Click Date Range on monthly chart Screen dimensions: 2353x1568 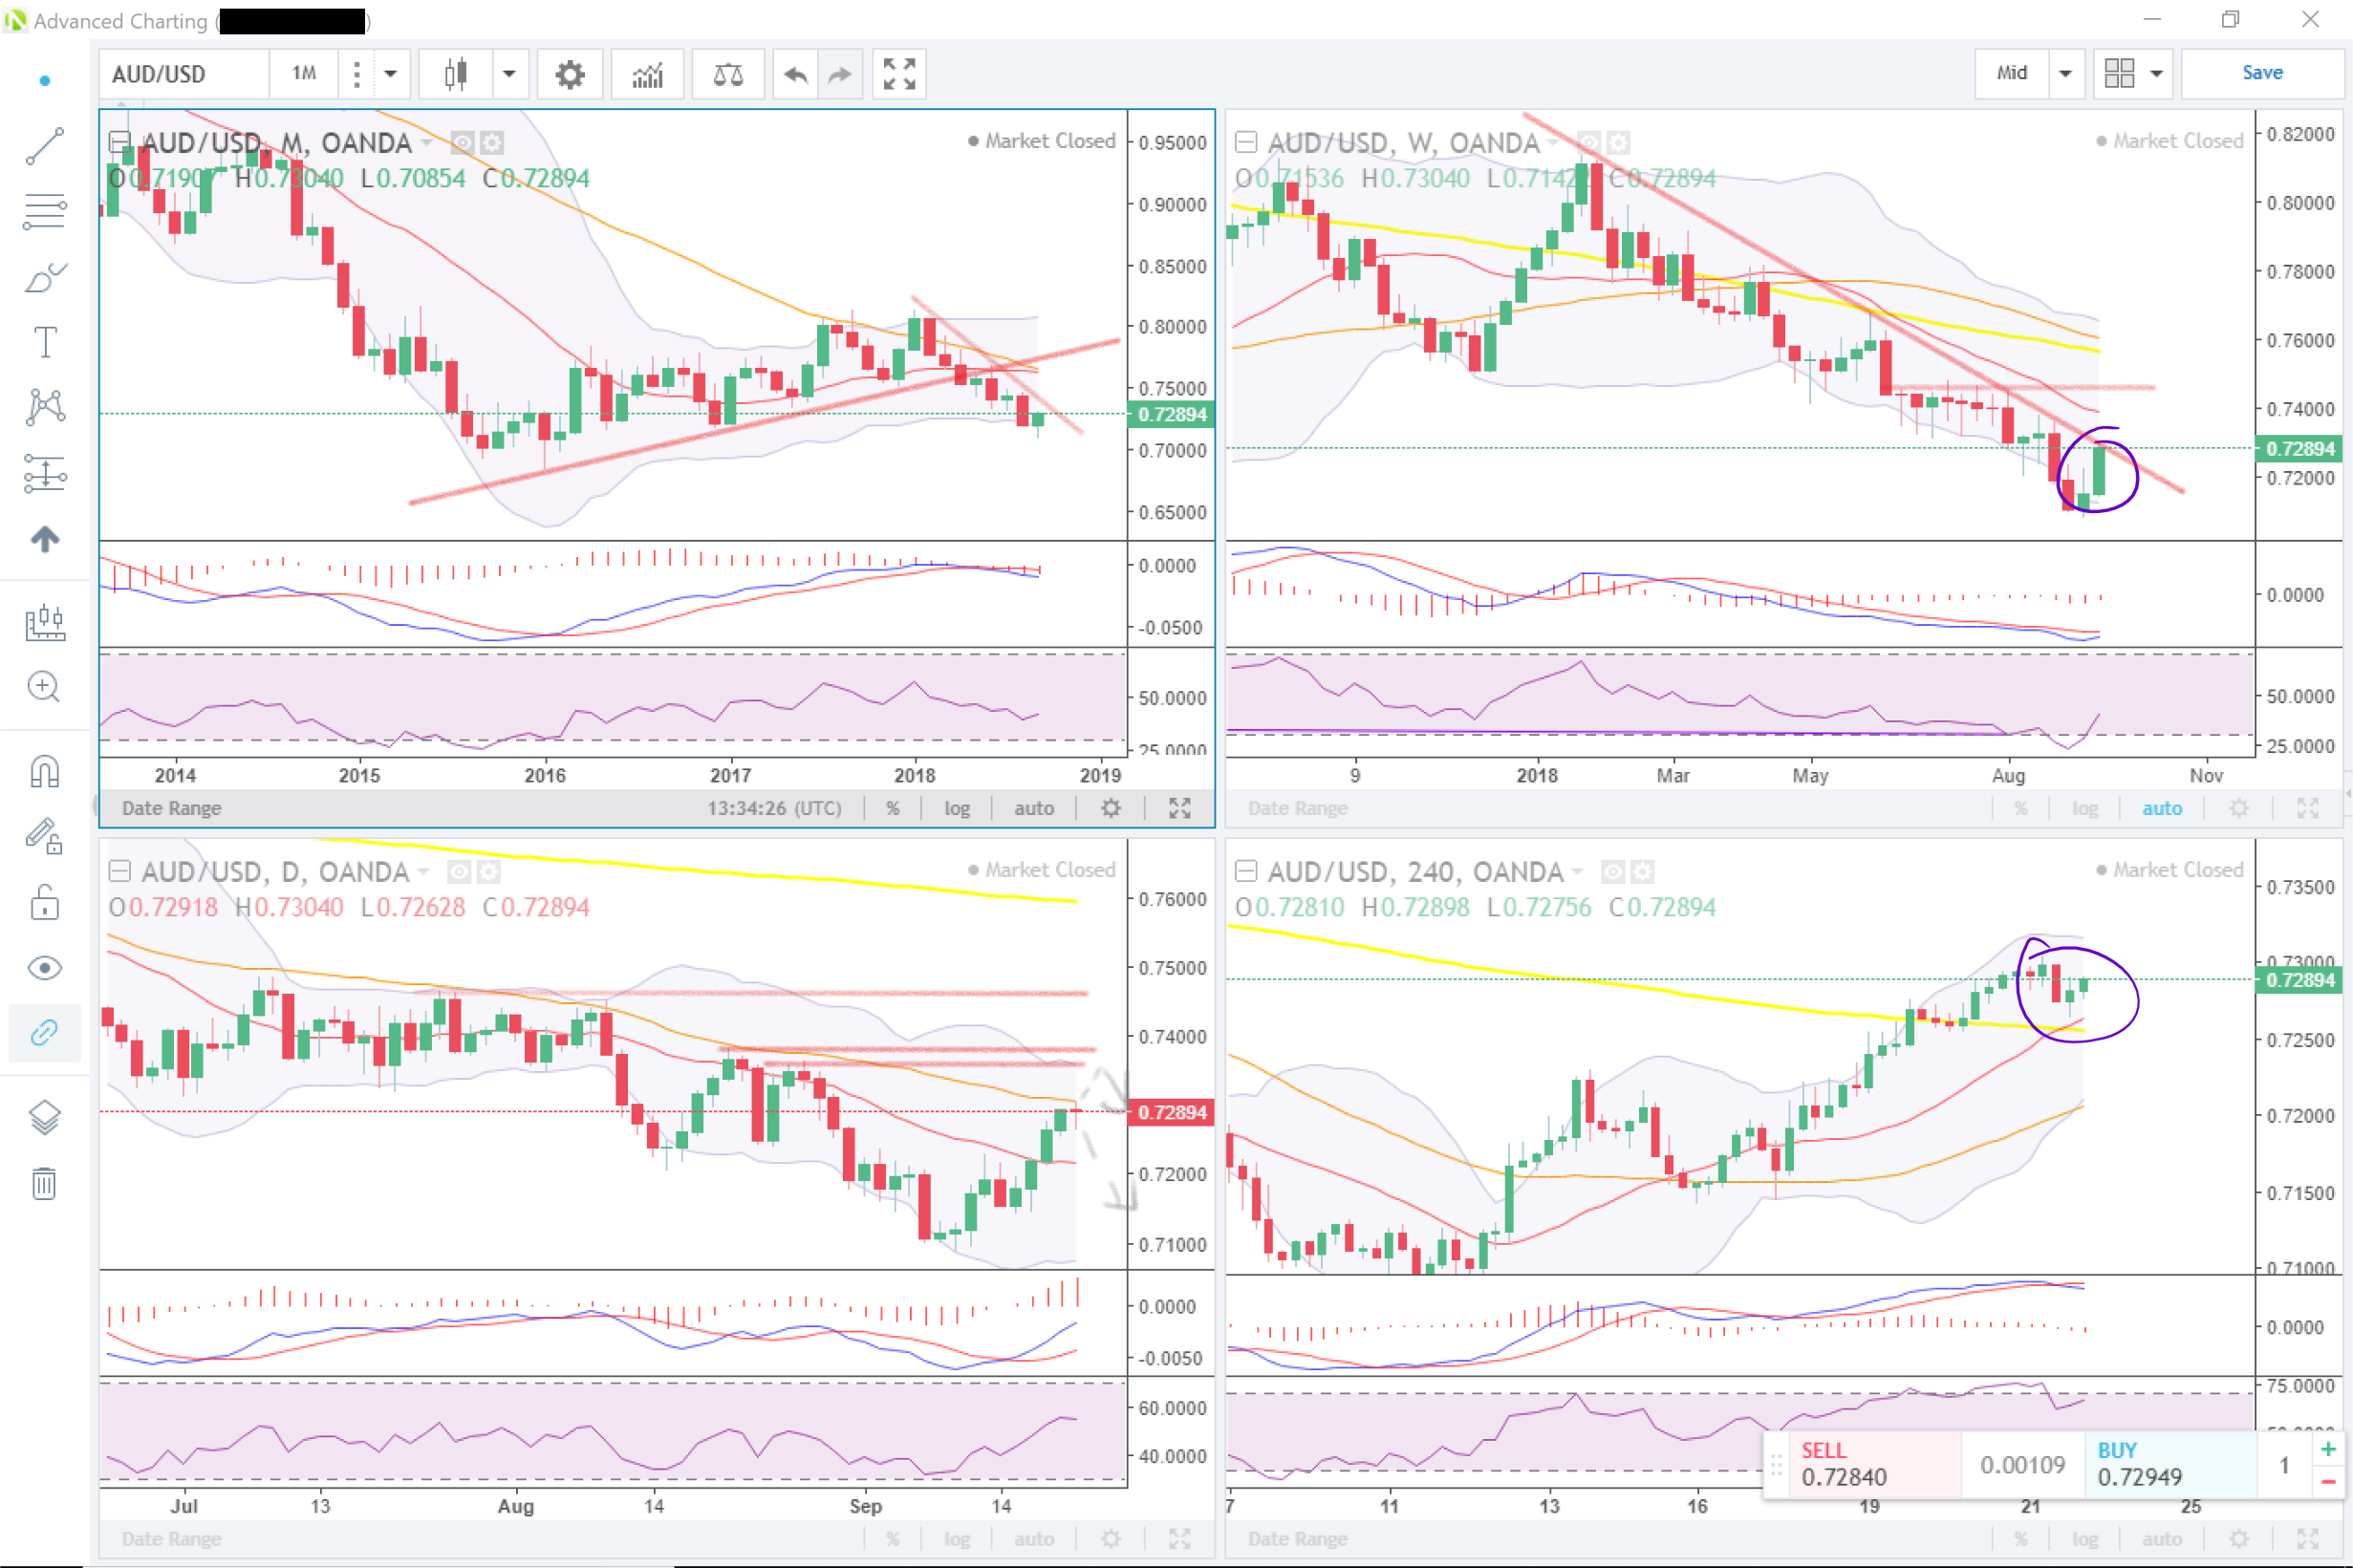[171, 808]
